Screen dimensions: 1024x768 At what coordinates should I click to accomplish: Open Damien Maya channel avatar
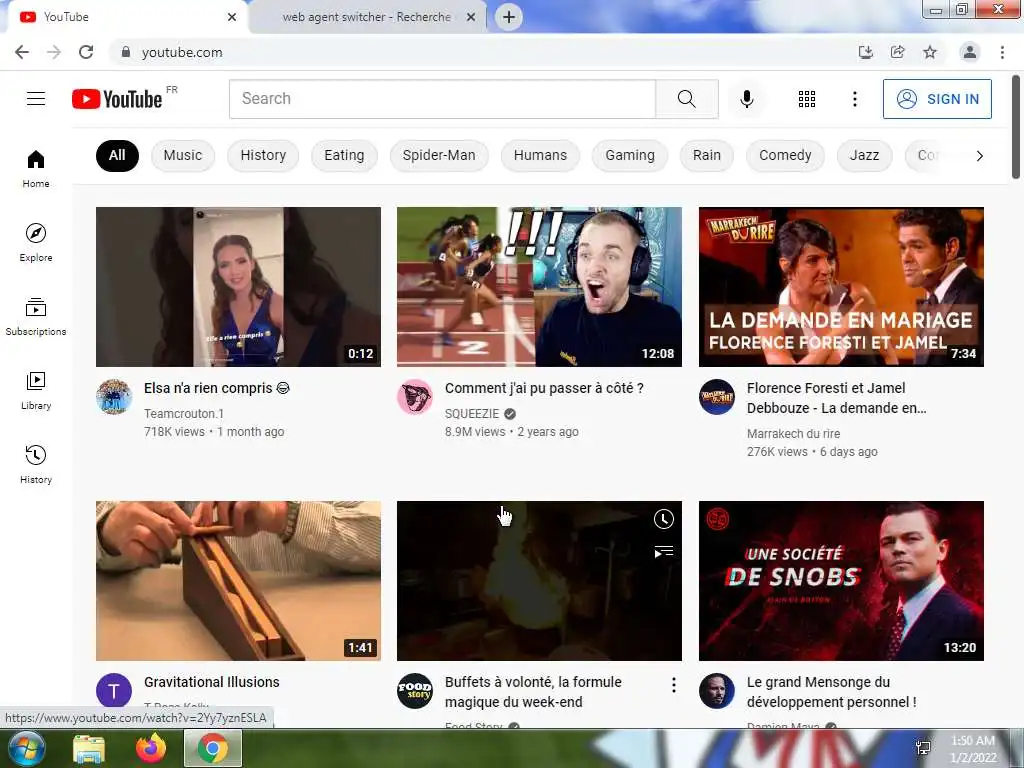click(716, 690)
